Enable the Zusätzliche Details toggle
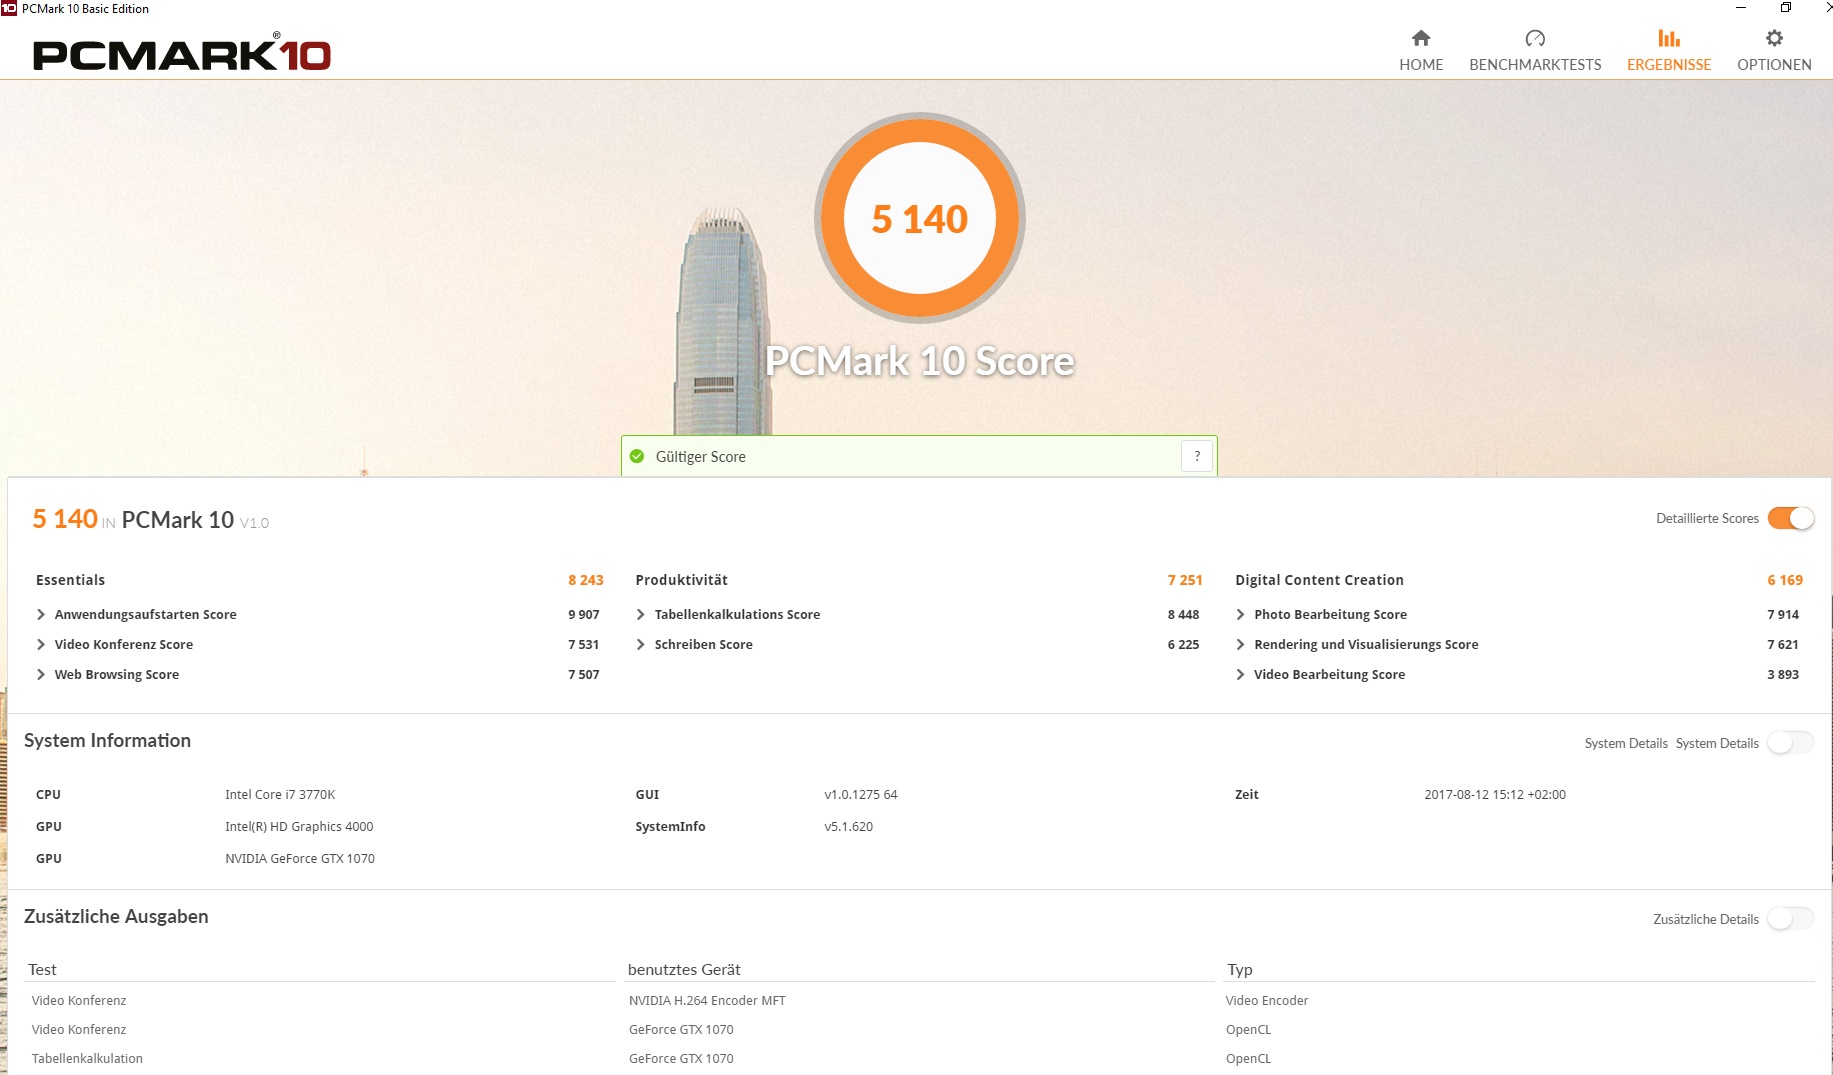This screenshot has height=1075, width=1833. click(x=1790, y=919)
